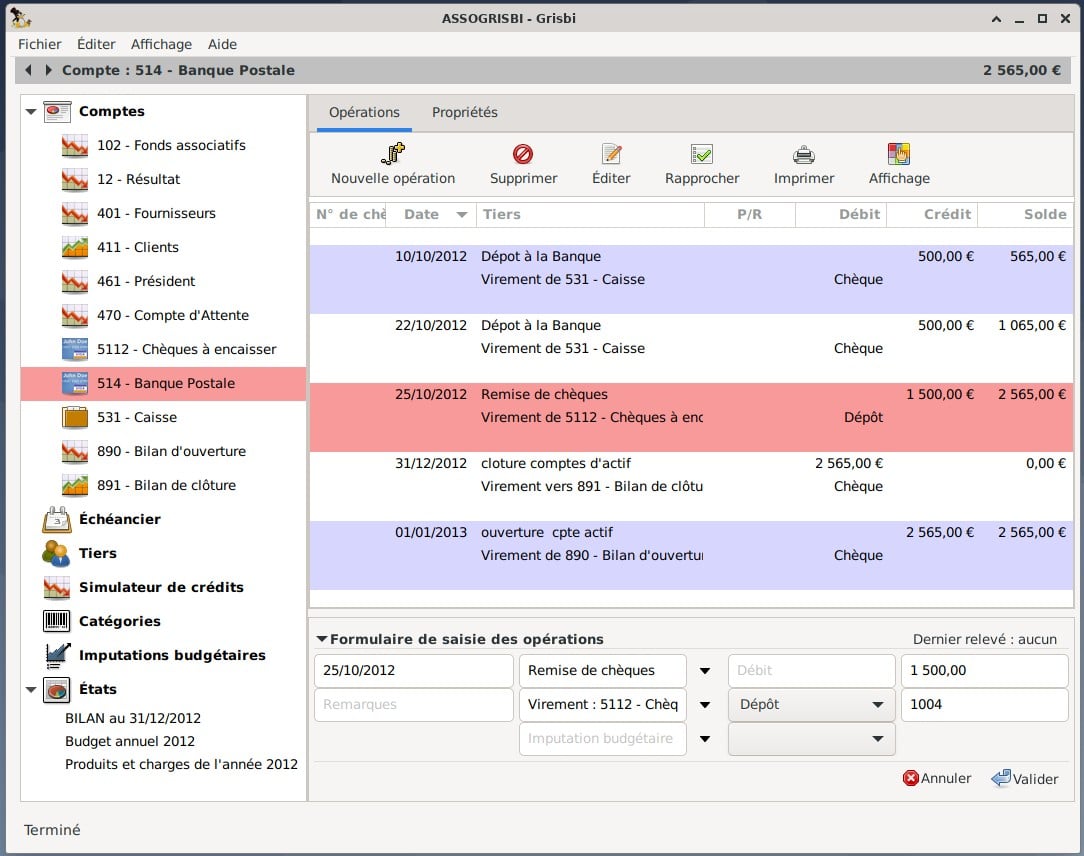Click the Supprimer delete icon
This screenshot has height=856, width=1084.
point(523,154)
